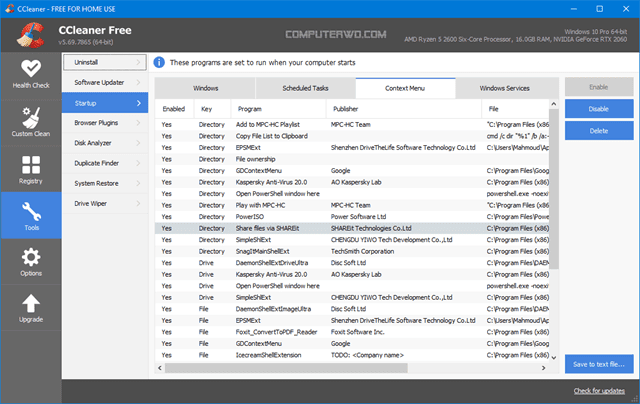Click the vertical scrollbar down arrow
Screen dimensions: 640x404
point(554,357)
